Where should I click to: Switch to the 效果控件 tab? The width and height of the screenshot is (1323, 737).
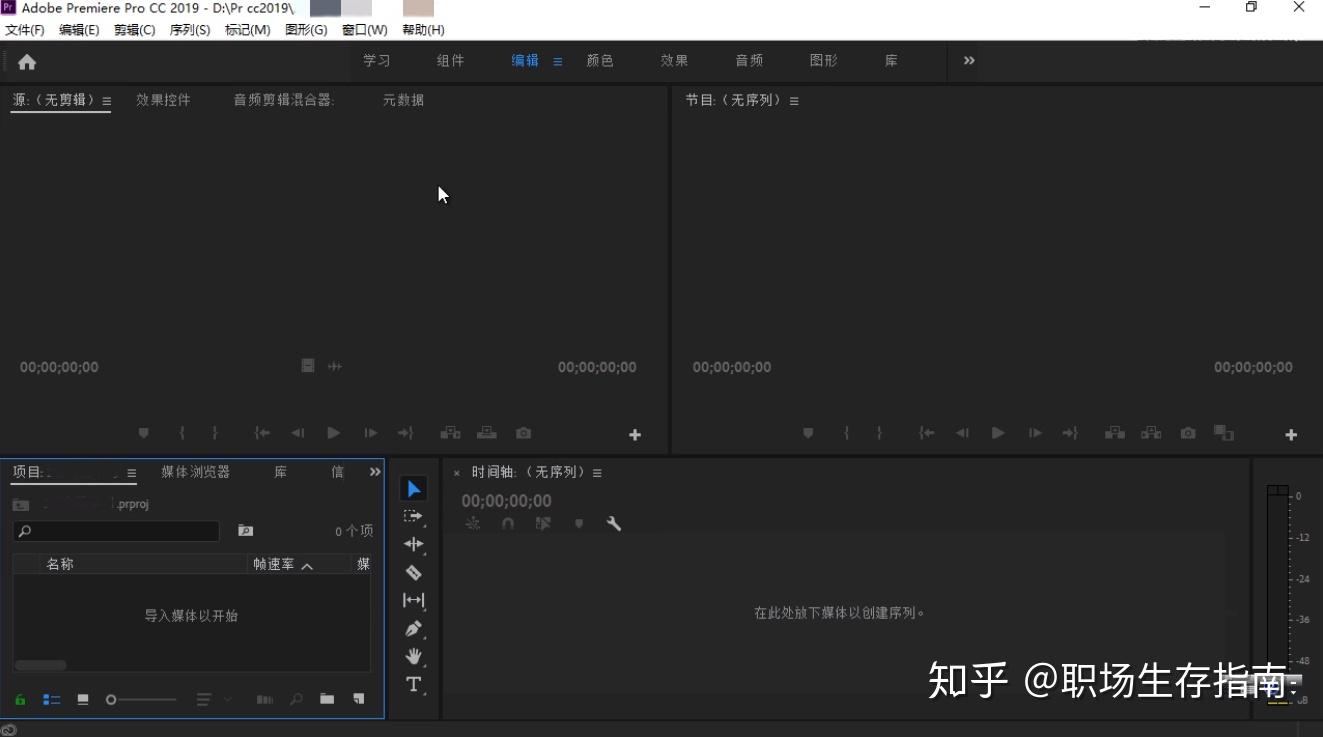[163, 100]
